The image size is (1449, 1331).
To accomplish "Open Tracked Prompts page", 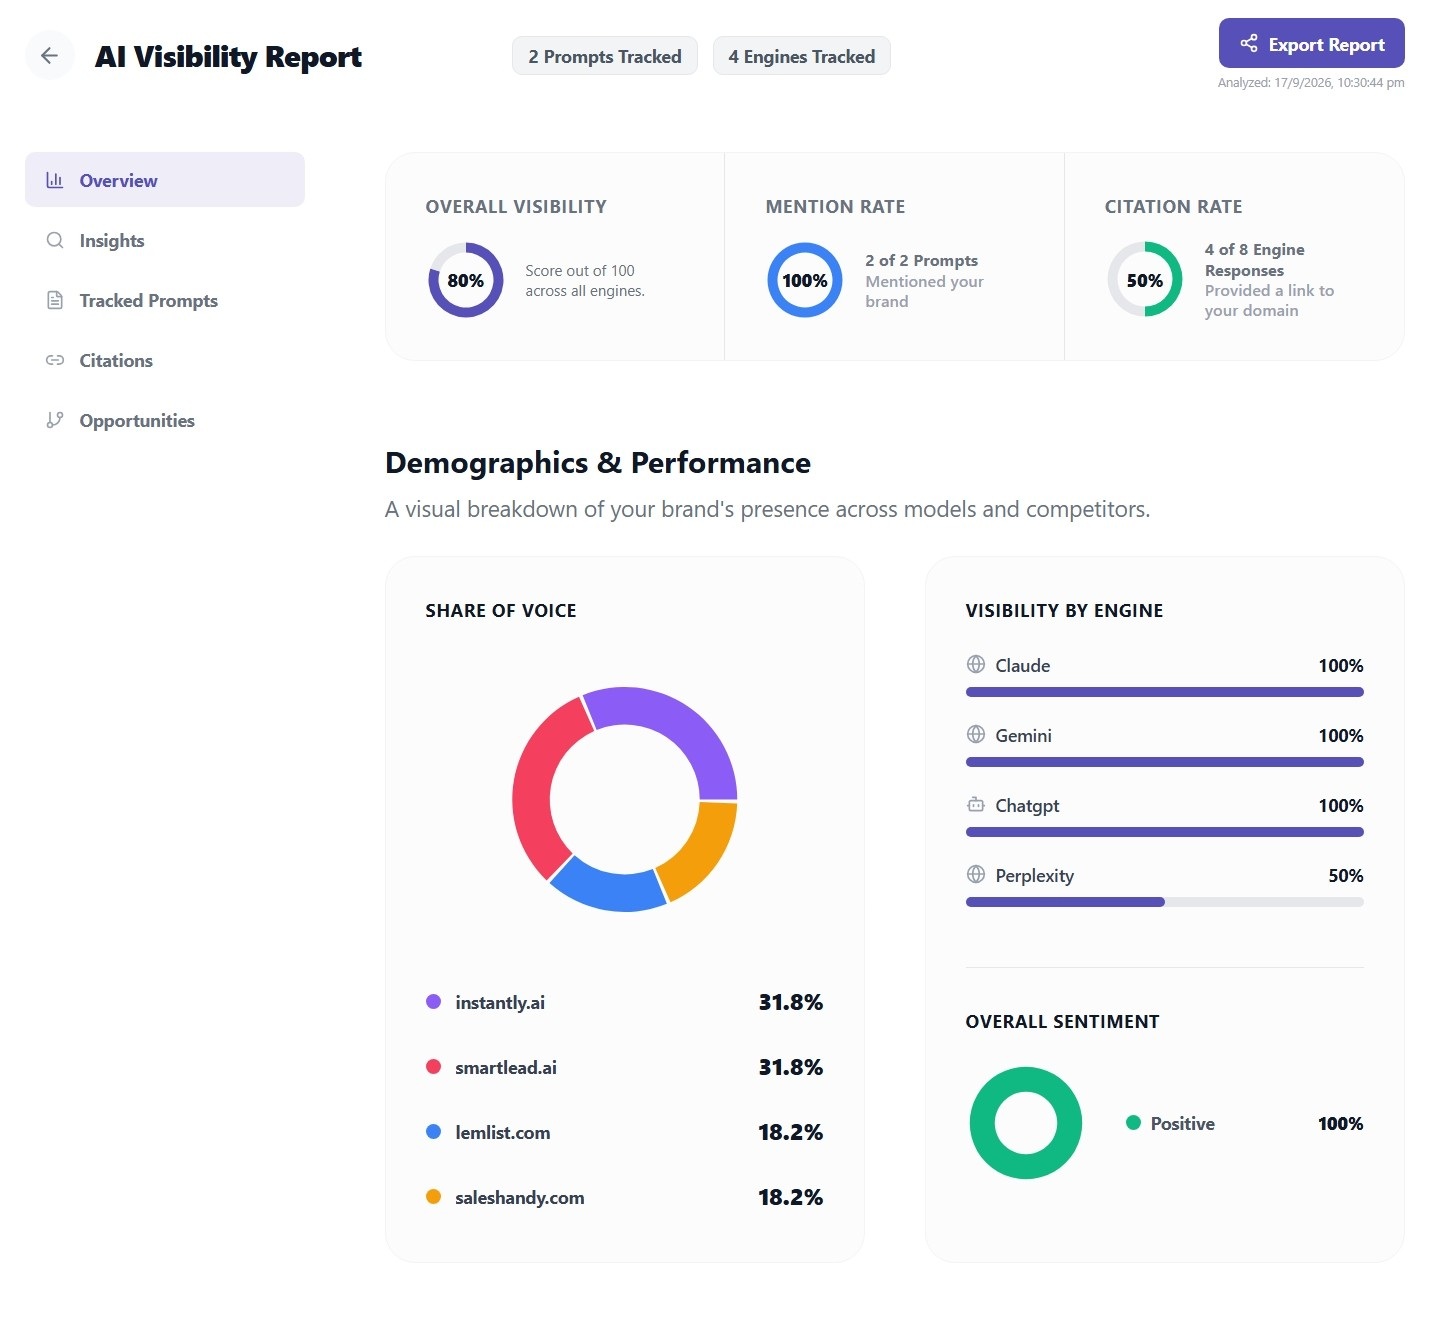I will (165, 300).
